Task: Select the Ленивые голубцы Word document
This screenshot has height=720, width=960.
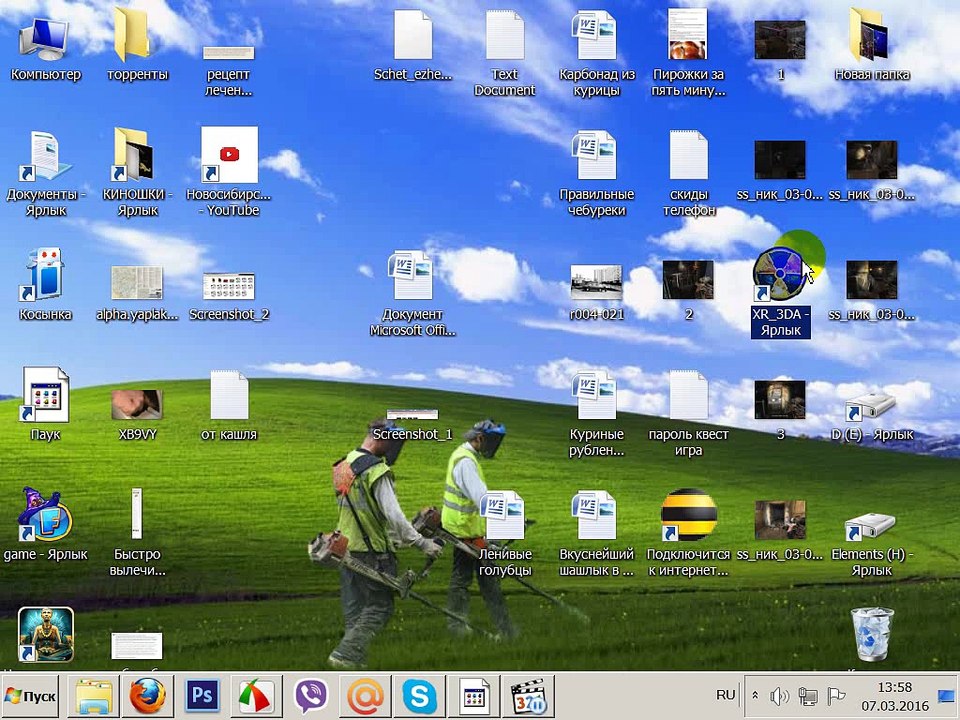Action: [x=504, y=534]
